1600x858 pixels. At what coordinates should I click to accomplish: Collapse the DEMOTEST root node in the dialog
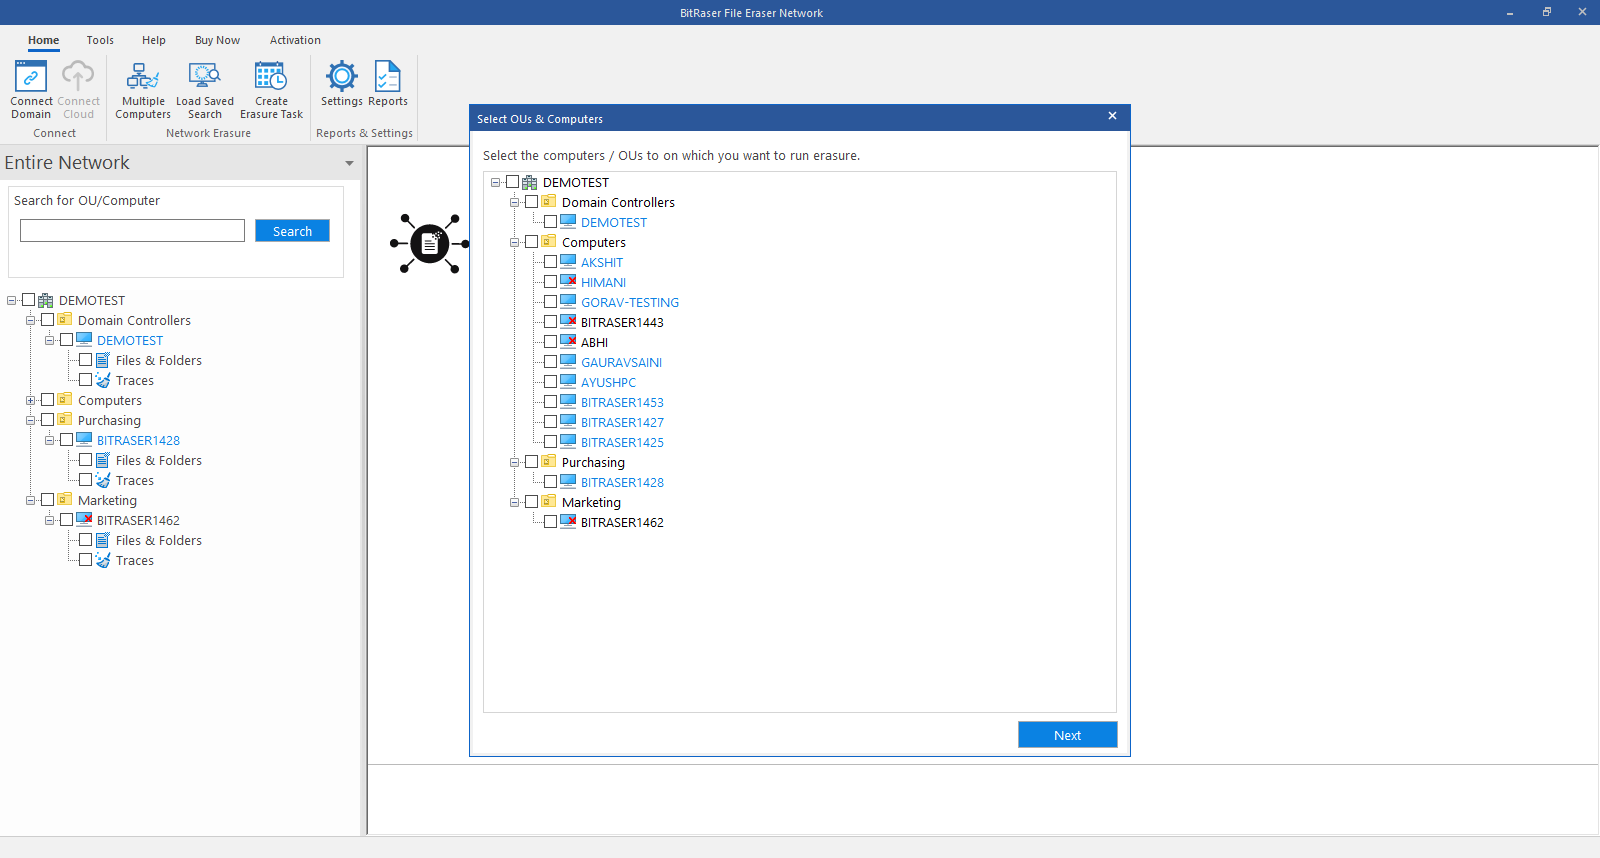coord(495,182)
